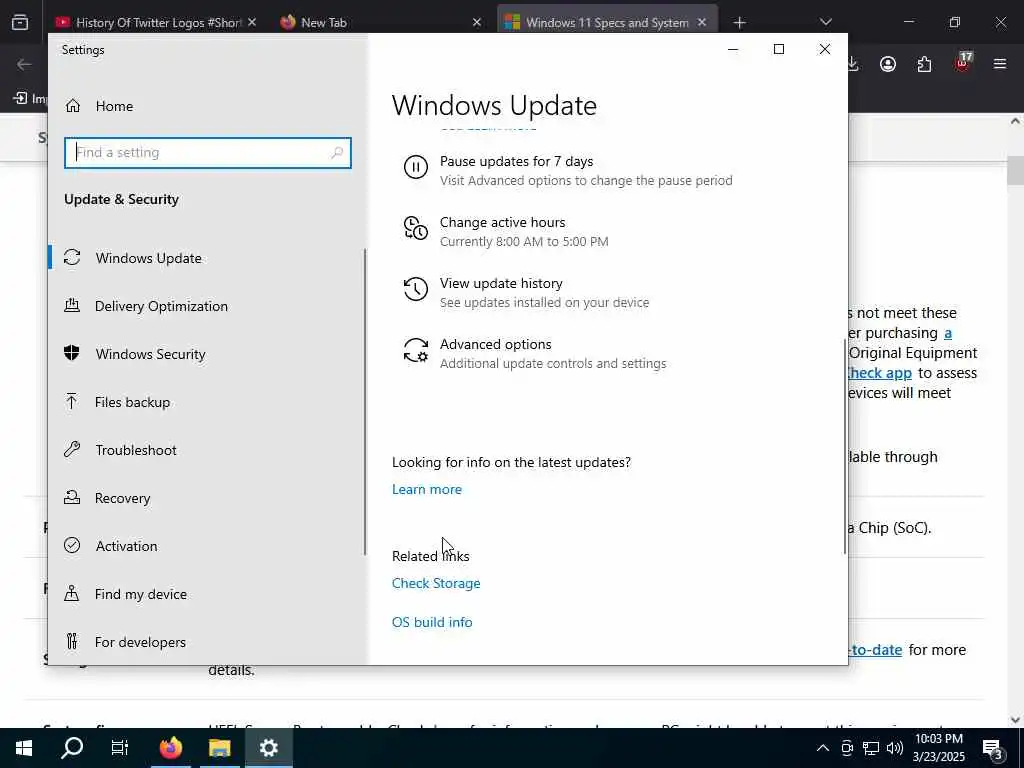The width and height of the screenshot is (1024, 768).
Task: Click Firefox icon in taskbar
Action: pos(170,748)
